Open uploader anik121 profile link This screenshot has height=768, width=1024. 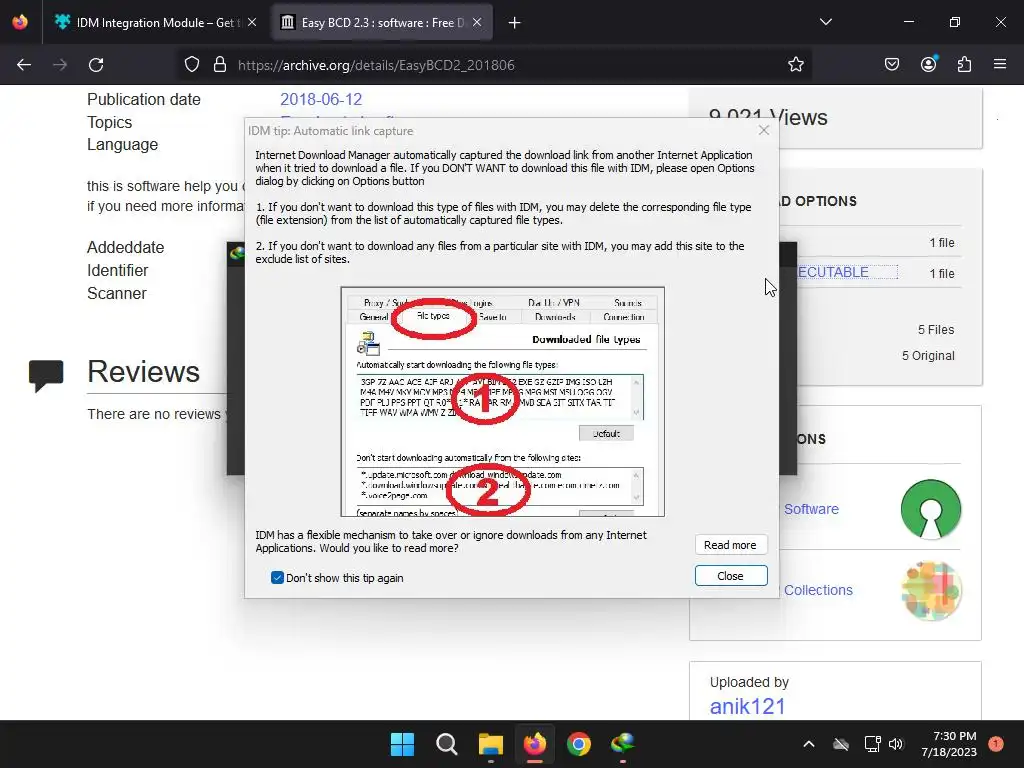(747, 706)
